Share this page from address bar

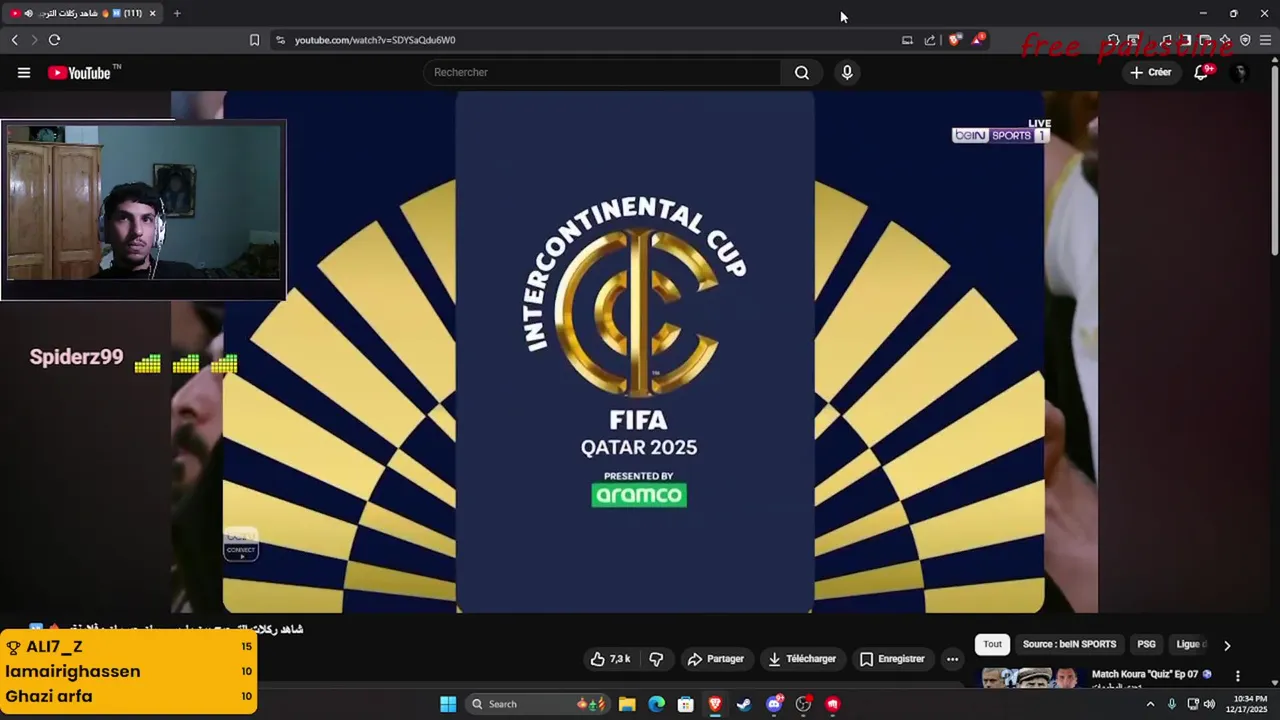tap(930, 40)
